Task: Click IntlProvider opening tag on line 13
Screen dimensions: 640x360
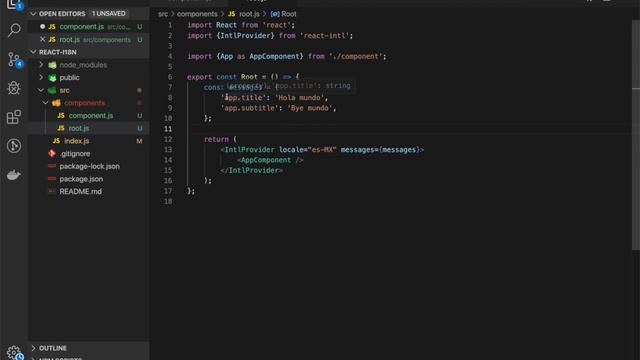Action: pyautogui.click(x=249, y=150)
